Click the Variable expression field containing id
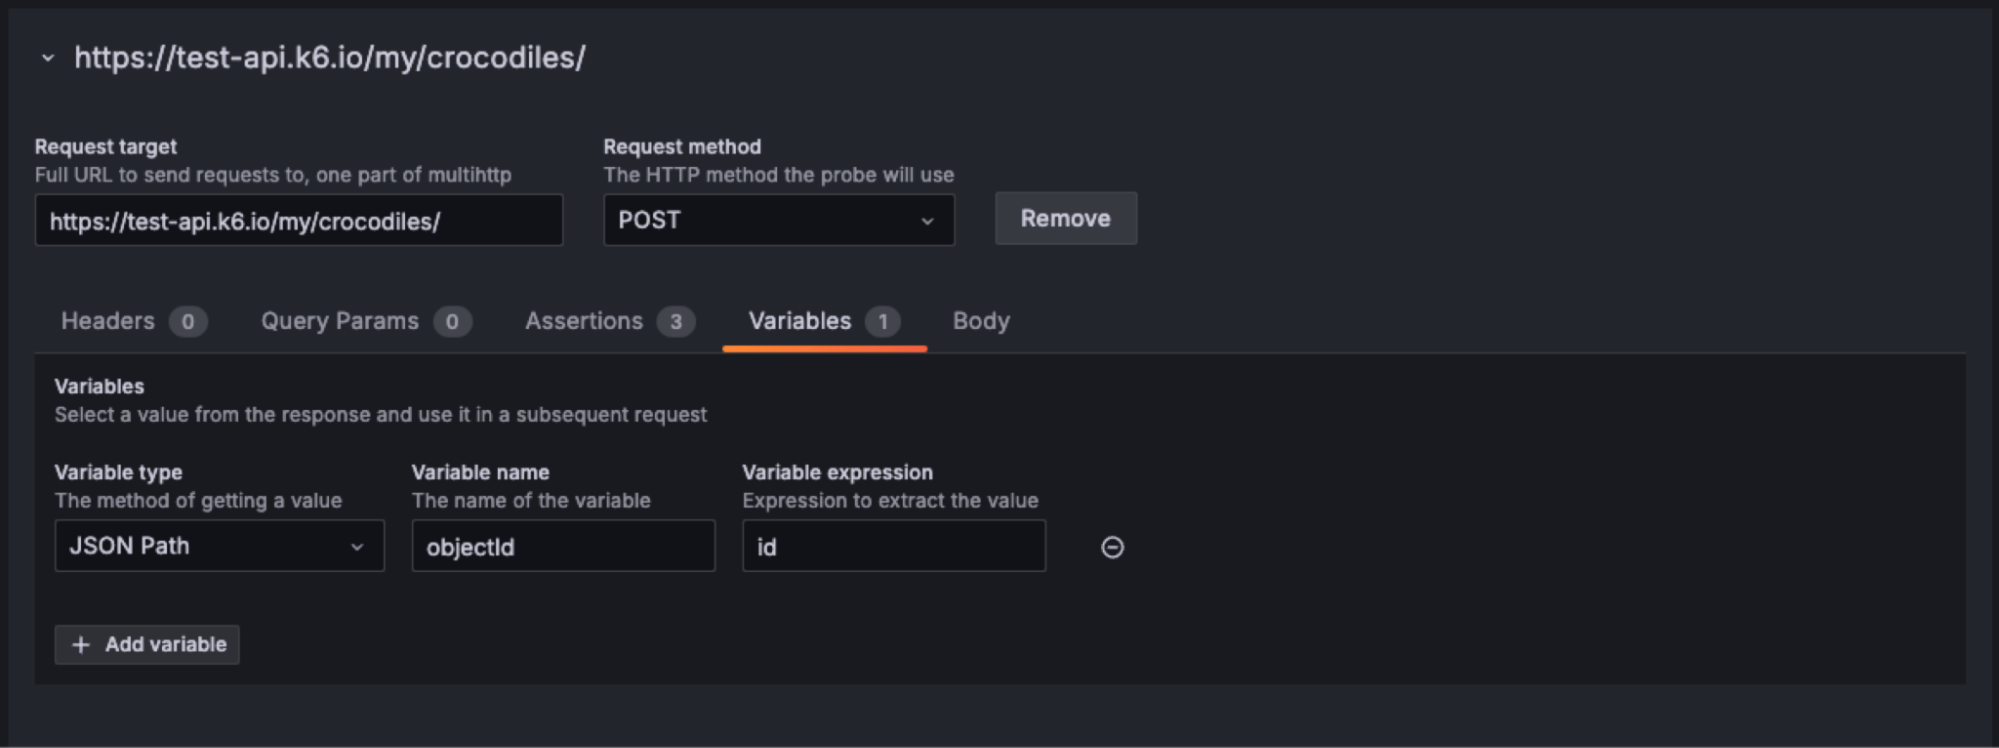 (x=893, y=546)
